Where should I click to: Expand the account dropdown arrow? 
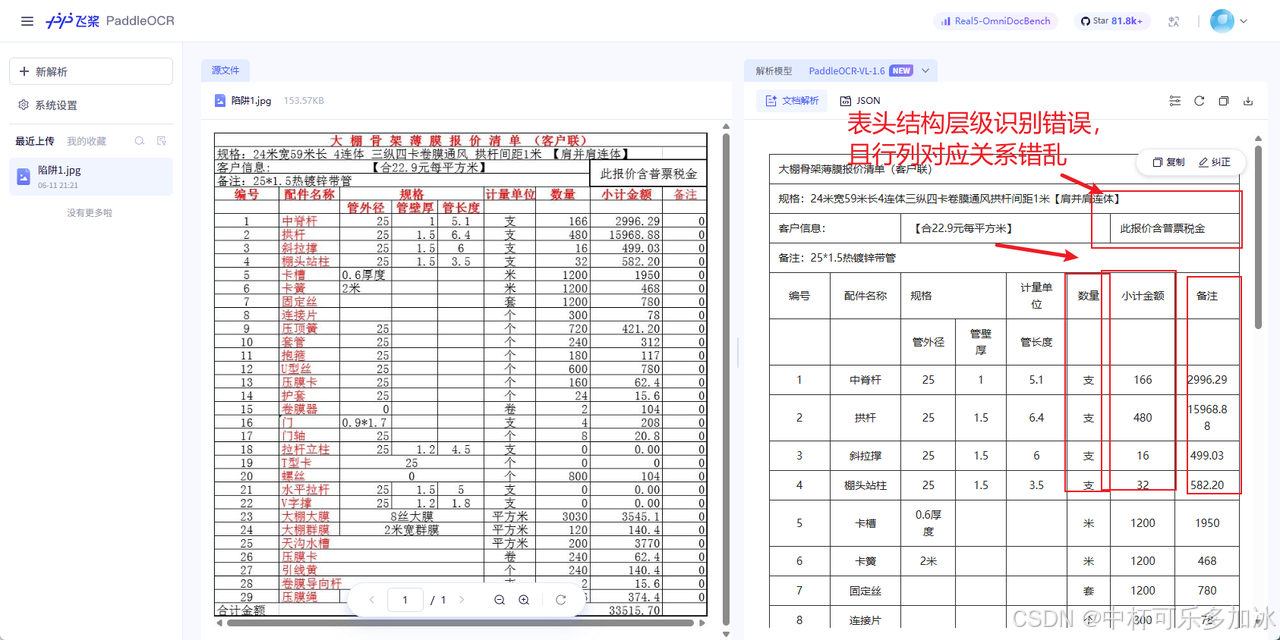tap(1244, 21)
